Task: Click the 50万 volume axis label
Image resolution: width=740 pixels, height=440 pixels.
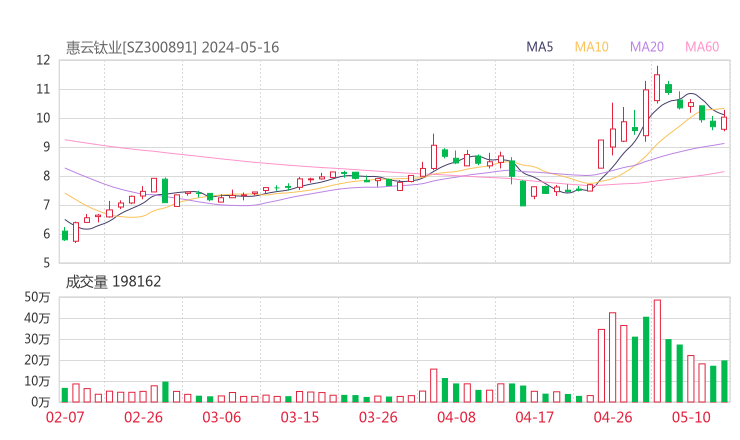Action: tap(37, 297)
